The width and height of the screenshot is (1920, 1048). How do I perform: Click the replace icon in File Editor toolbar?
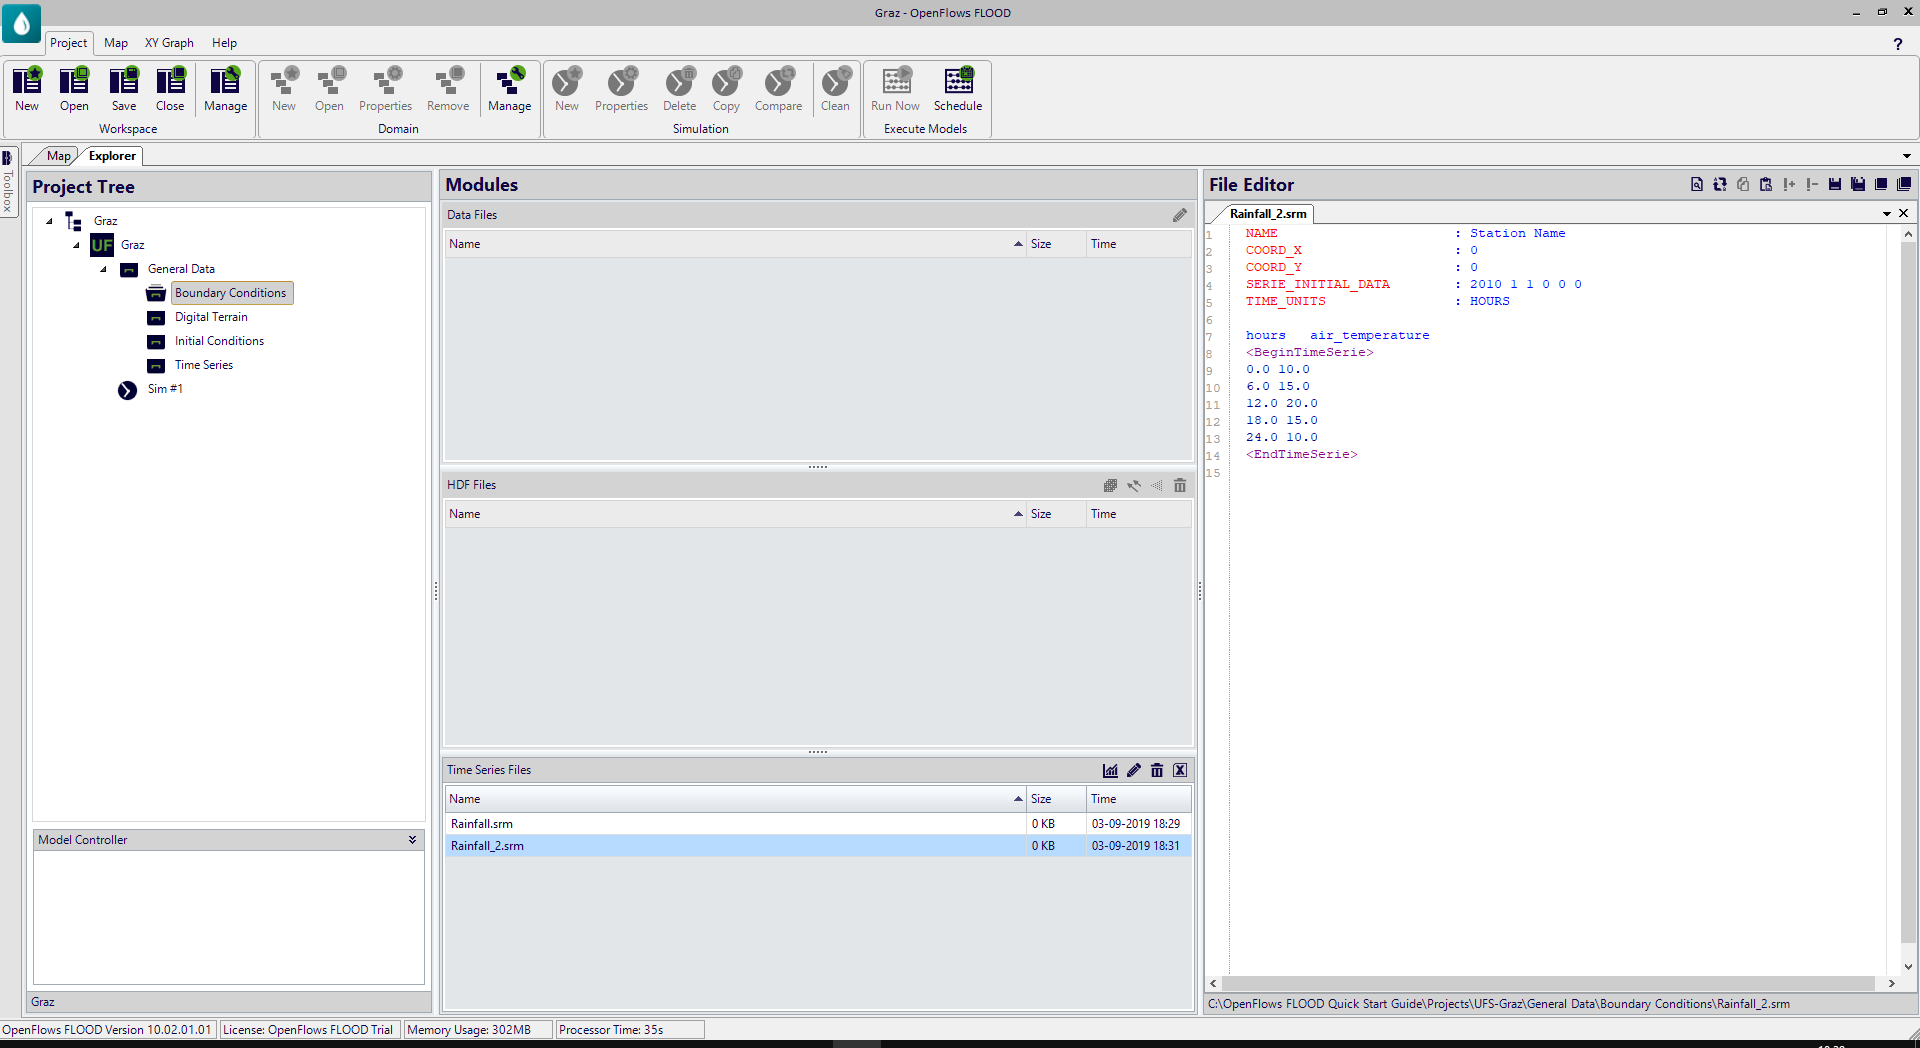1720,184
